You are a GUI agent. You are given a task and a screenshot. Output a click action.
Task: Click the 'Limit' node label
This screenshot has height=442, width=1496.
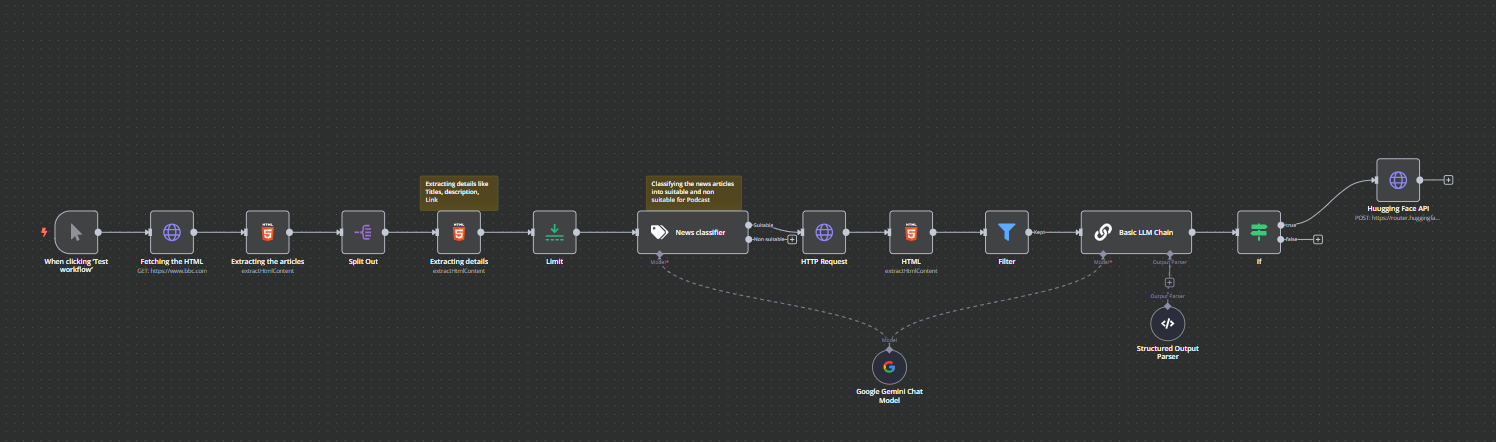click(x=554, y=262)
